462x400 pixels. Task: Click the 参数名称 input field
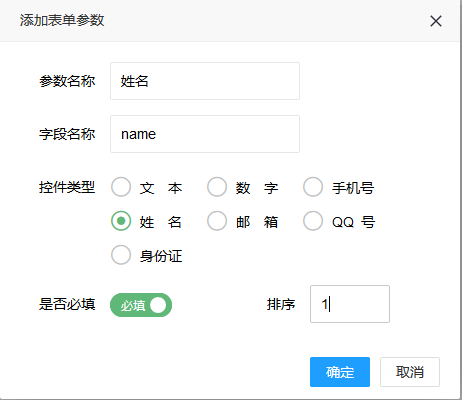(205, 81)
